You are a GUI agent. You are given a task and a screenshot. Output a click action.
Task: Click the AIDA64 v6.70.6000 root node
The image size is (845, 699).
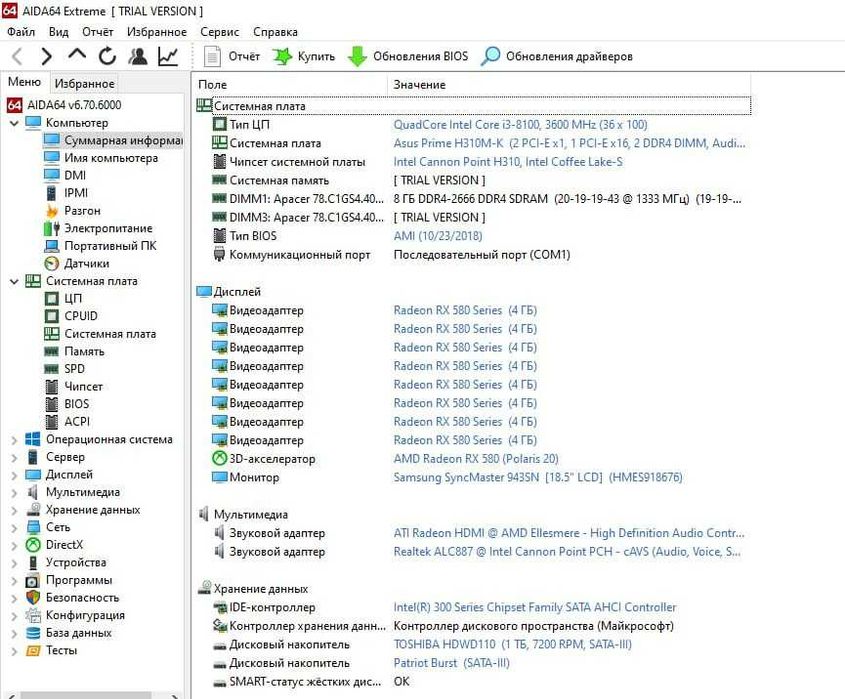[x=64, y=105]
